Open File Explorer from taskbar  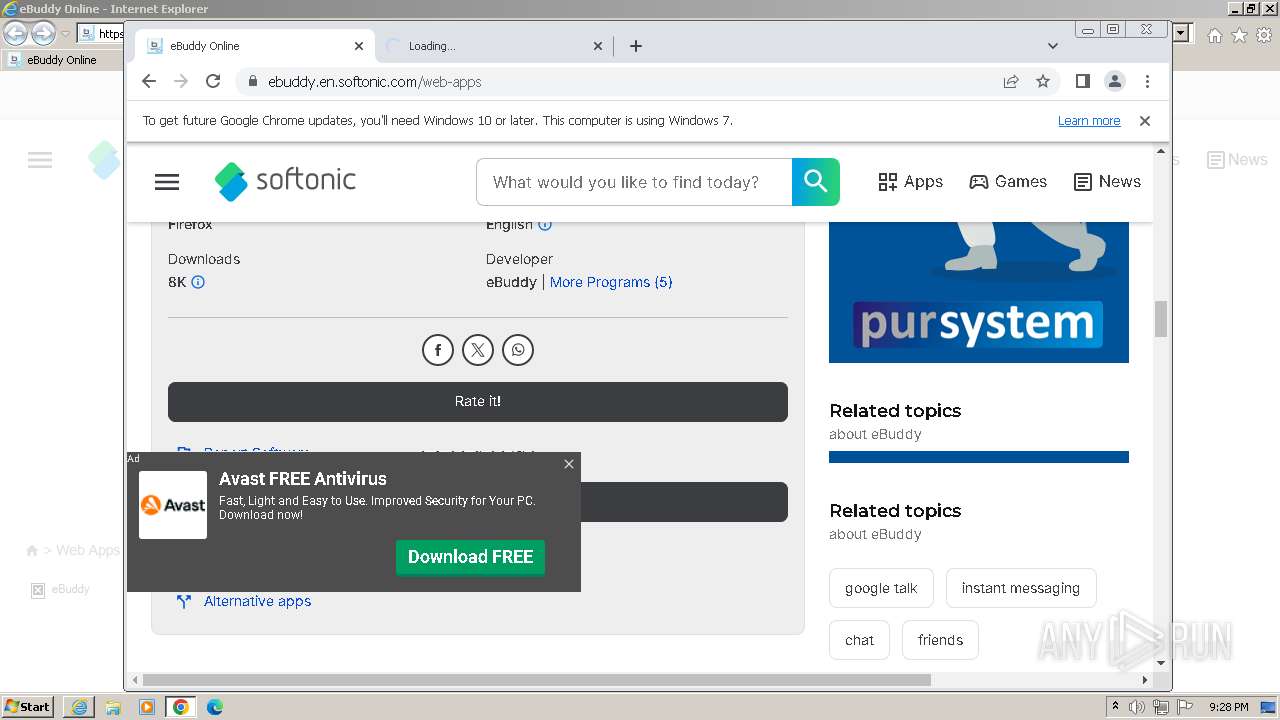(x=113, y=707)
